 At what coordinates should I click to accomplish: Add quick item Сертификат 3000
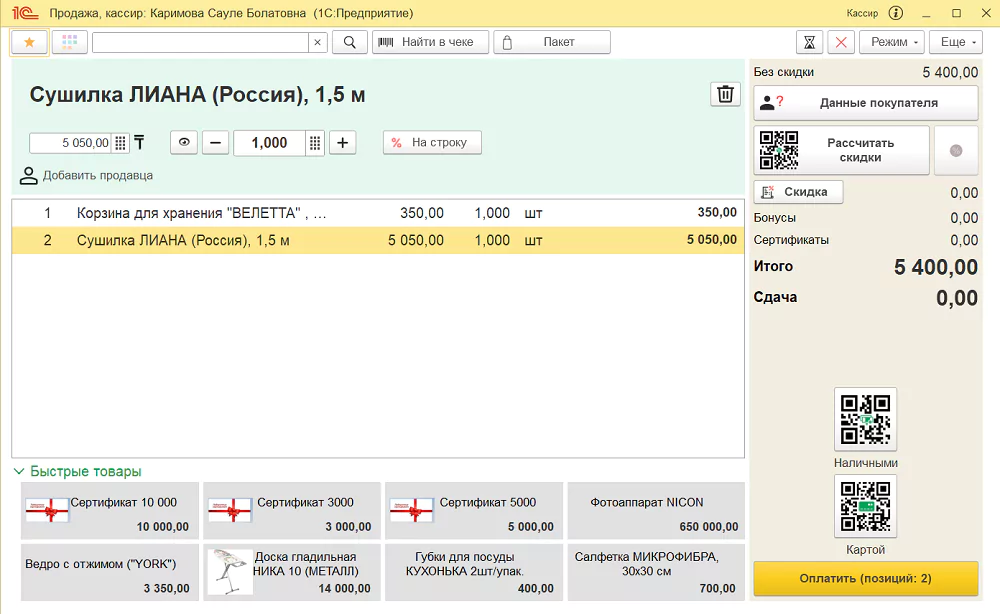pos(292,511)
